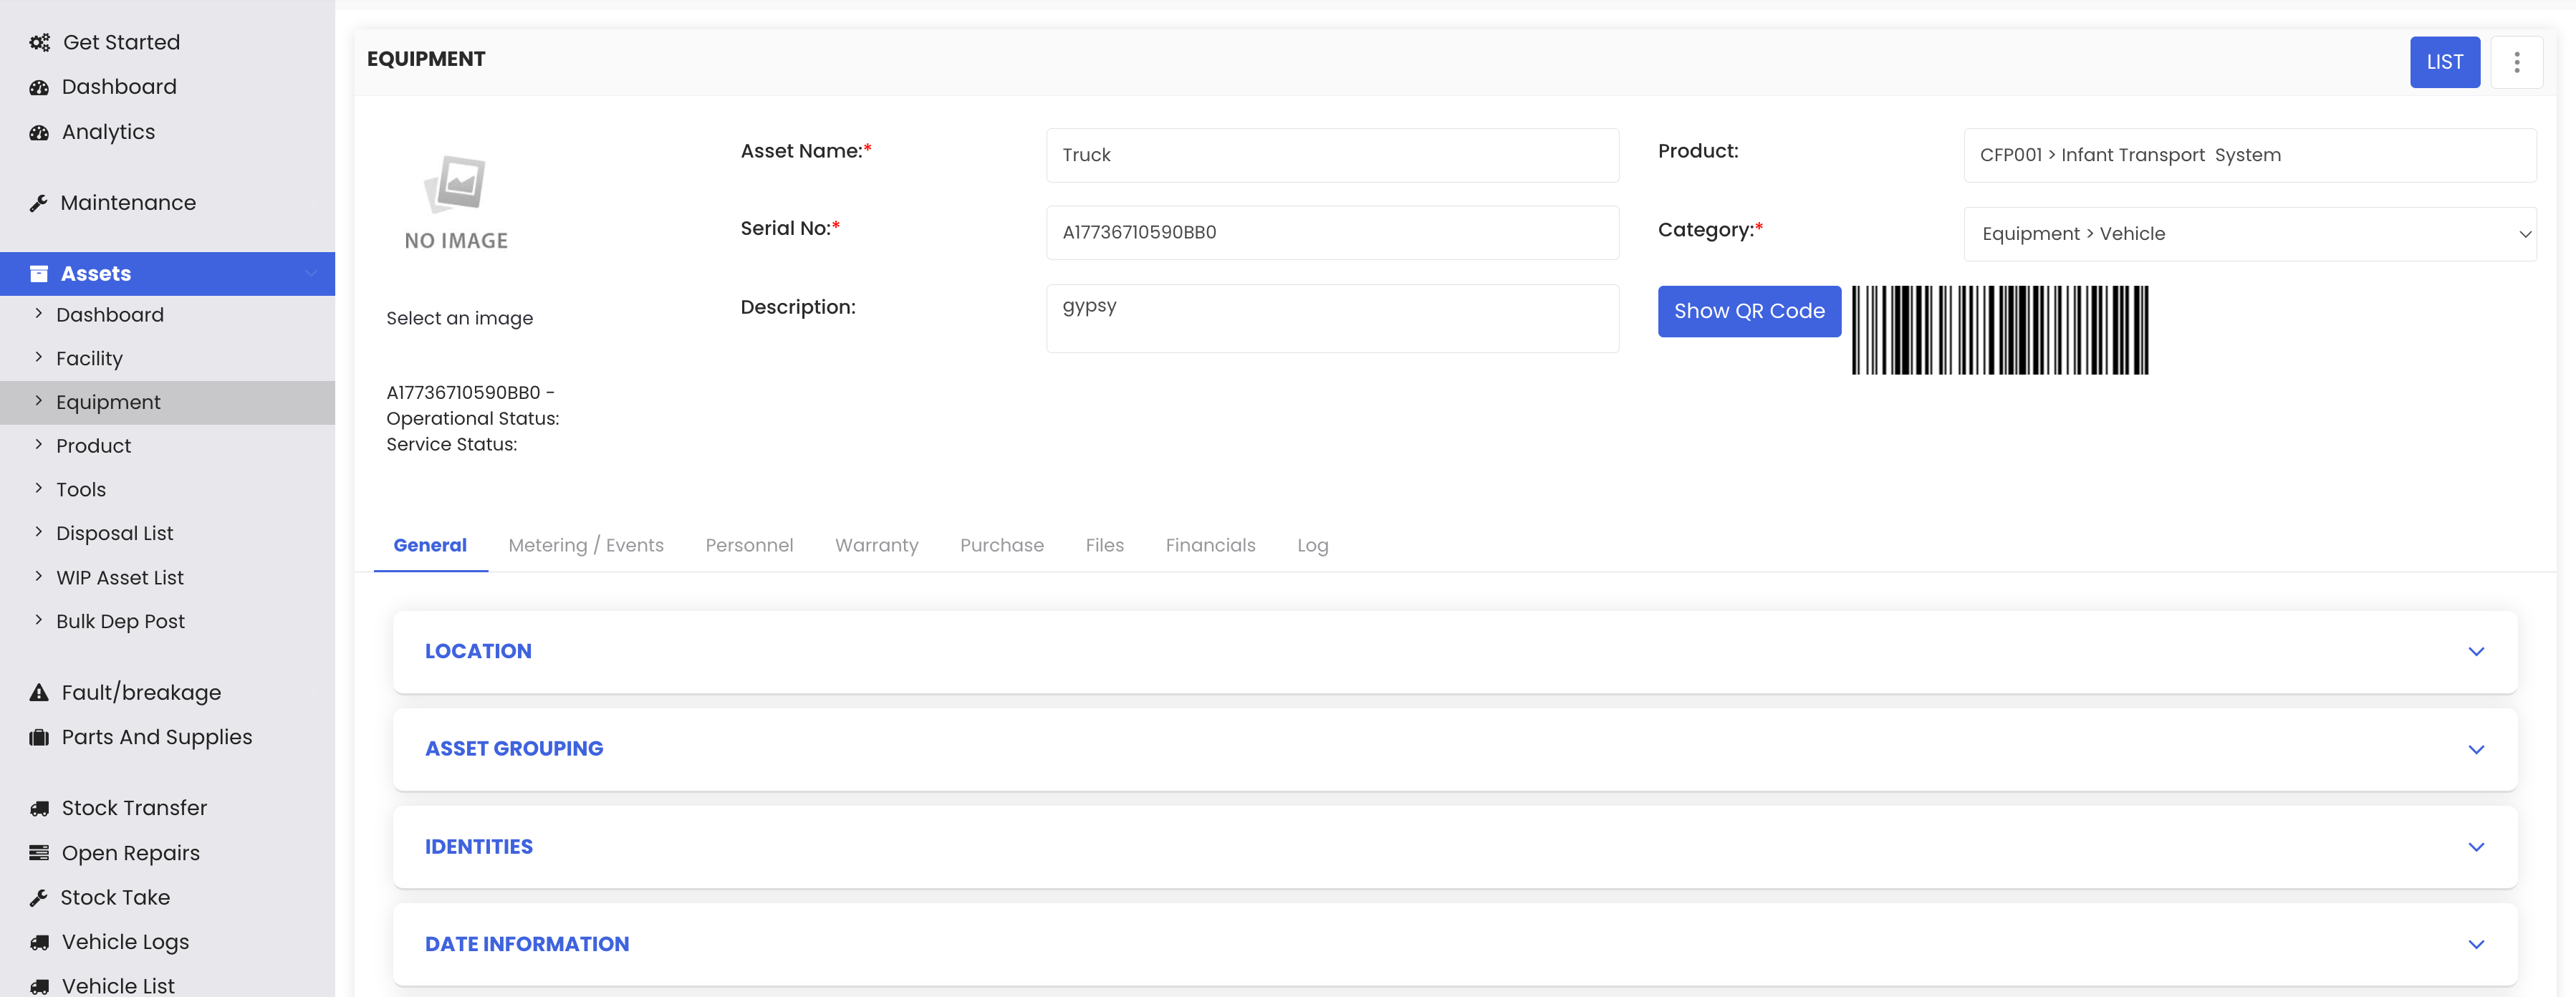Click the Fault/breakage warning triangle icon

tap(39, 692)
